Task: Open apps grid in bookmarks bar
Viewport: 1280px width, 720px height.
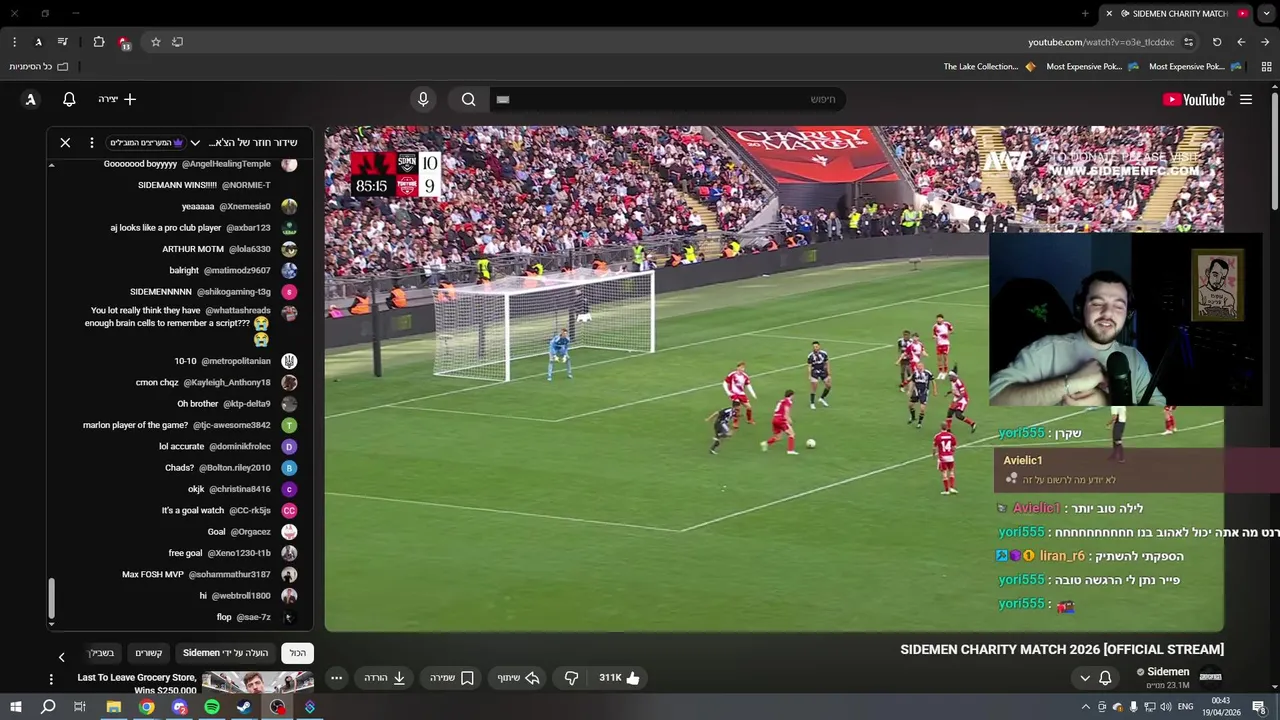Action: (1266, 67)
